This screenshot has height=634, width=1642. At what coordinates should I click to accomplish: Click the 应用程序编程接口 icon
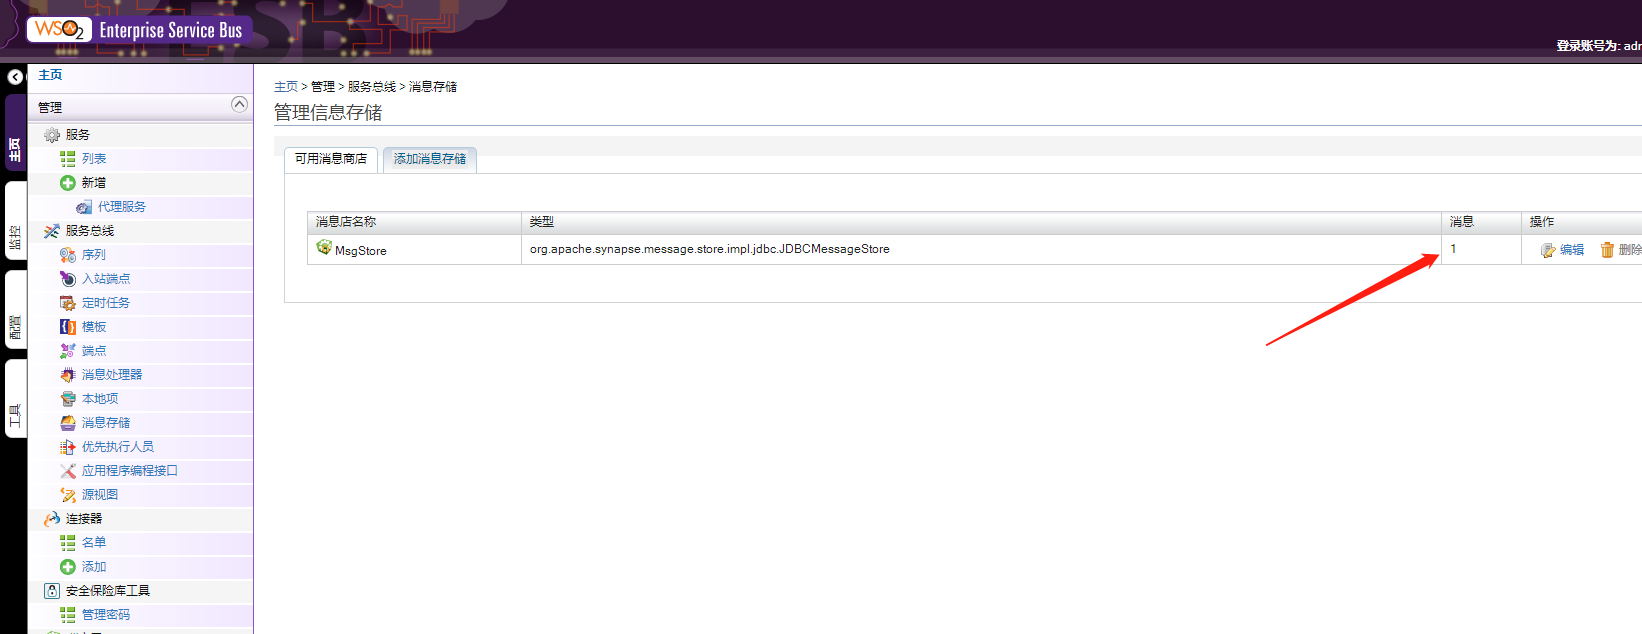coord(68,471)
